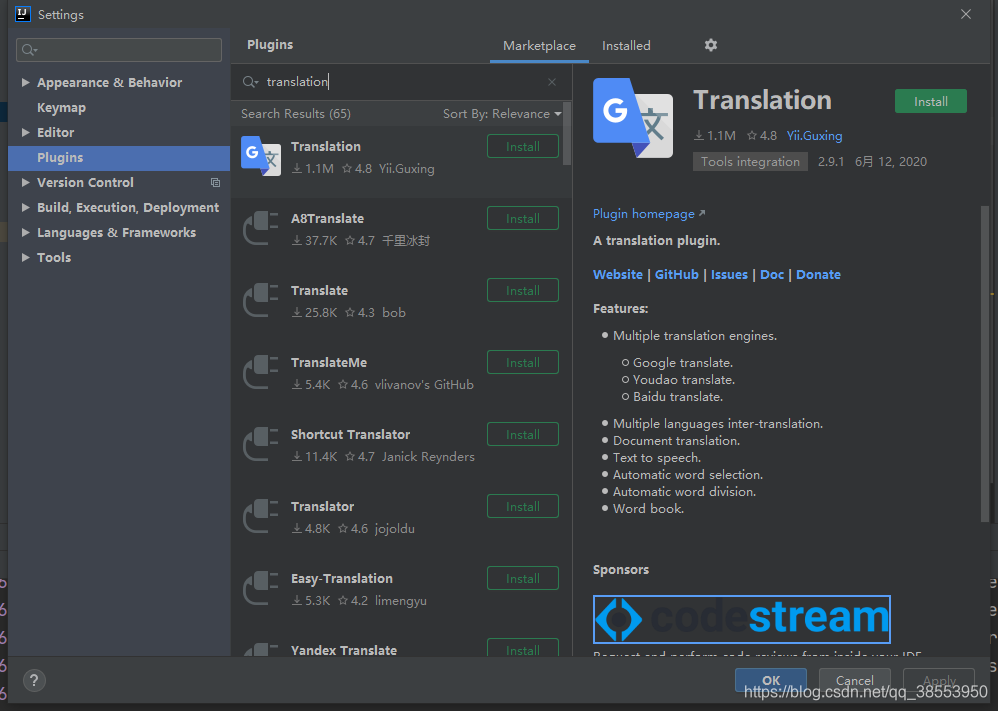The width and height of the screenshot is (998, 711).
Task: Select the Yandex Translate plugin title
Action: tap(344, 650)
